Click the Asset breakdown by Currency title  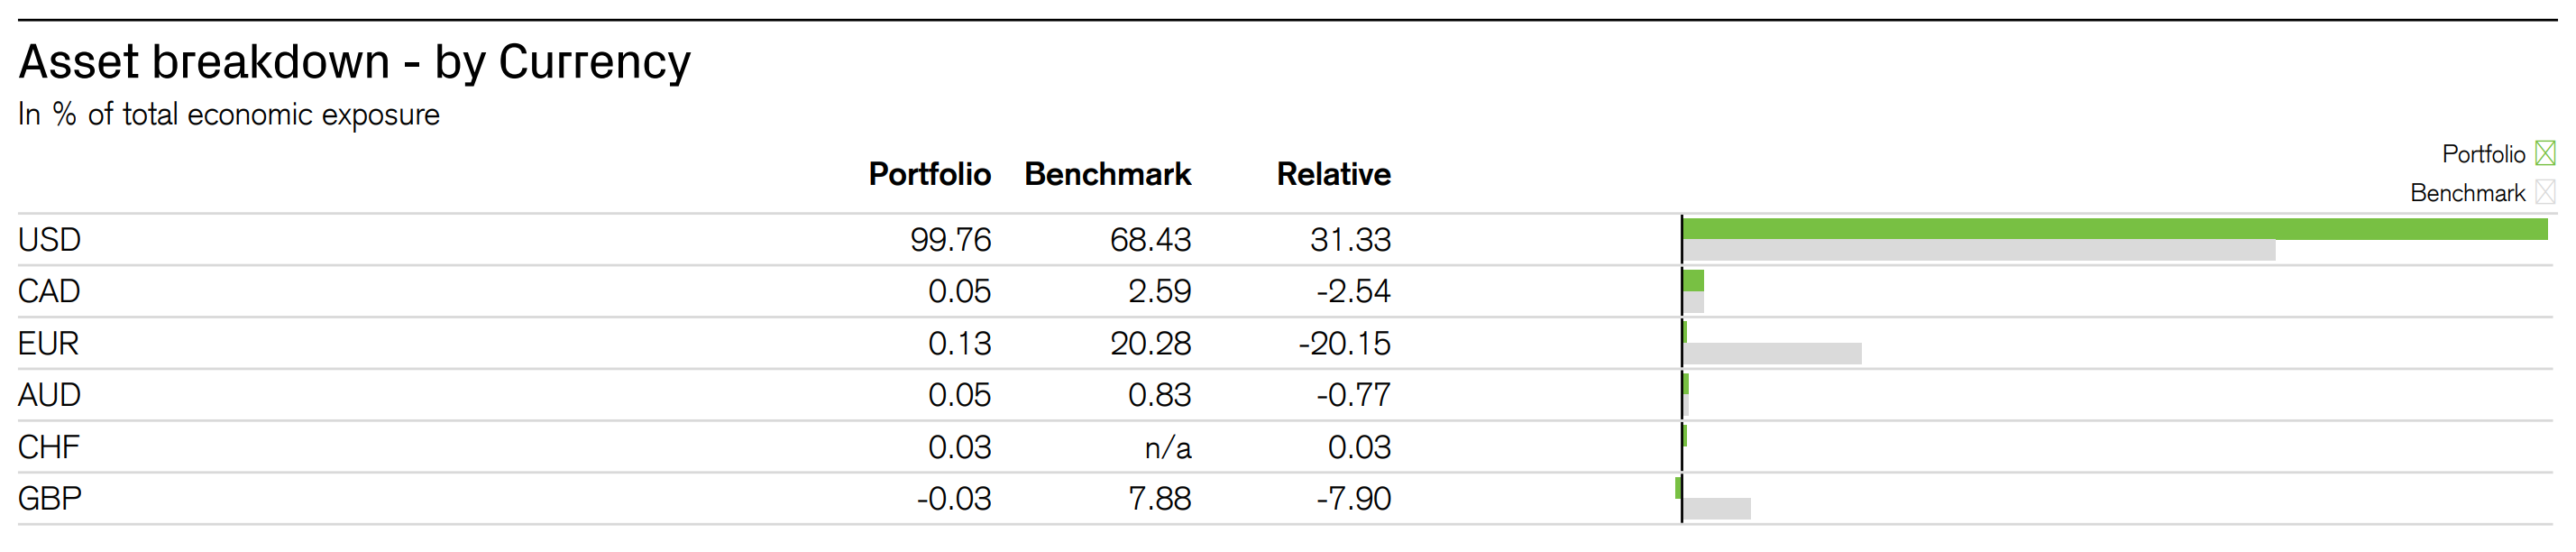pyautogui.click(x=354, y=62)
